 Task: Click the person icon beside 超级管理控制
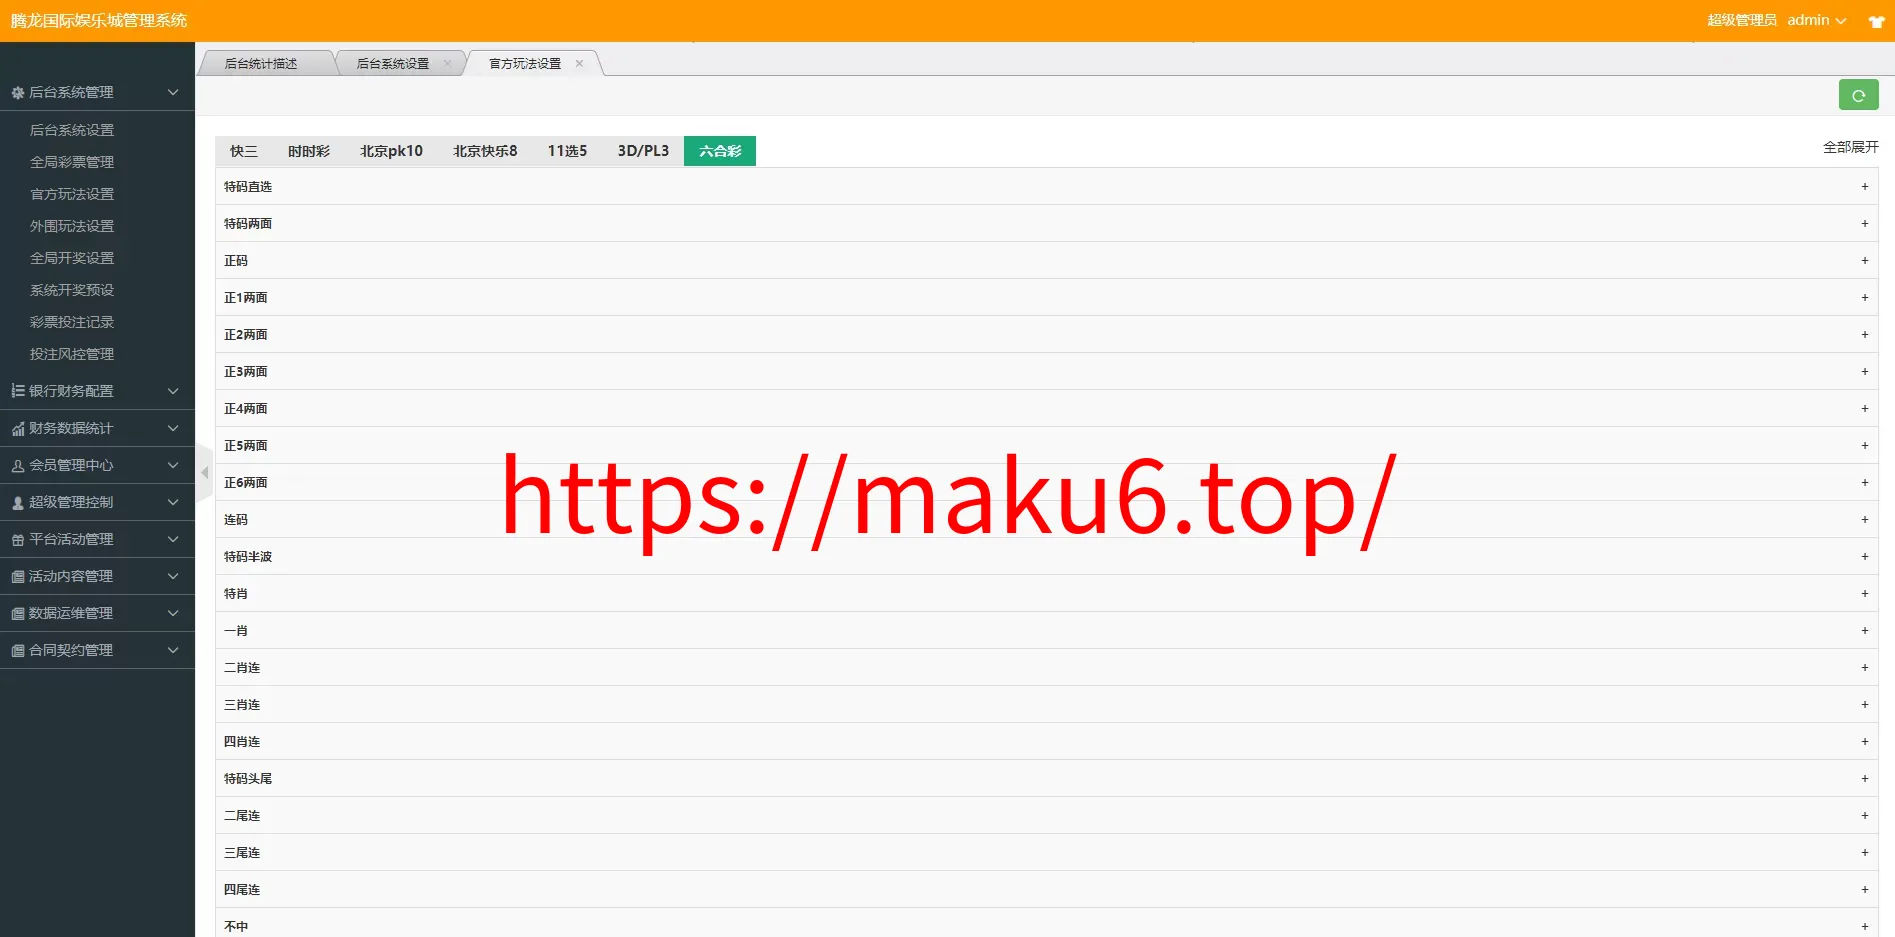click(x=18, y=502)
